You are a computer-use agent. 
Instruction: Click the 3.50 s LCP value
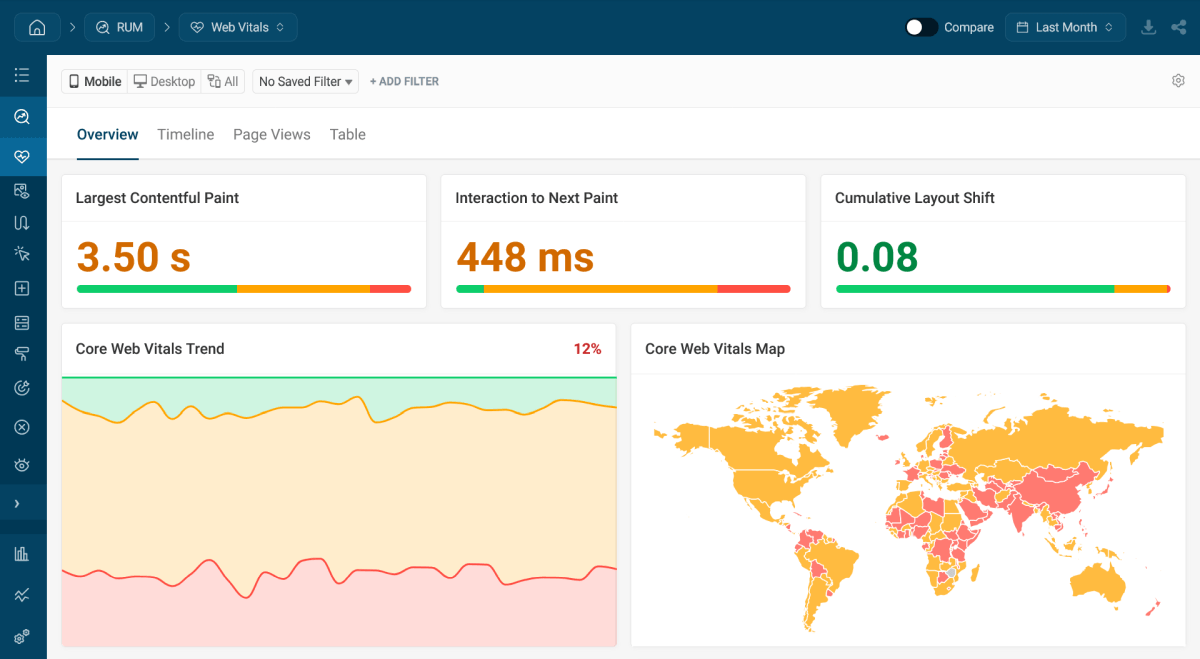point(134,257)
